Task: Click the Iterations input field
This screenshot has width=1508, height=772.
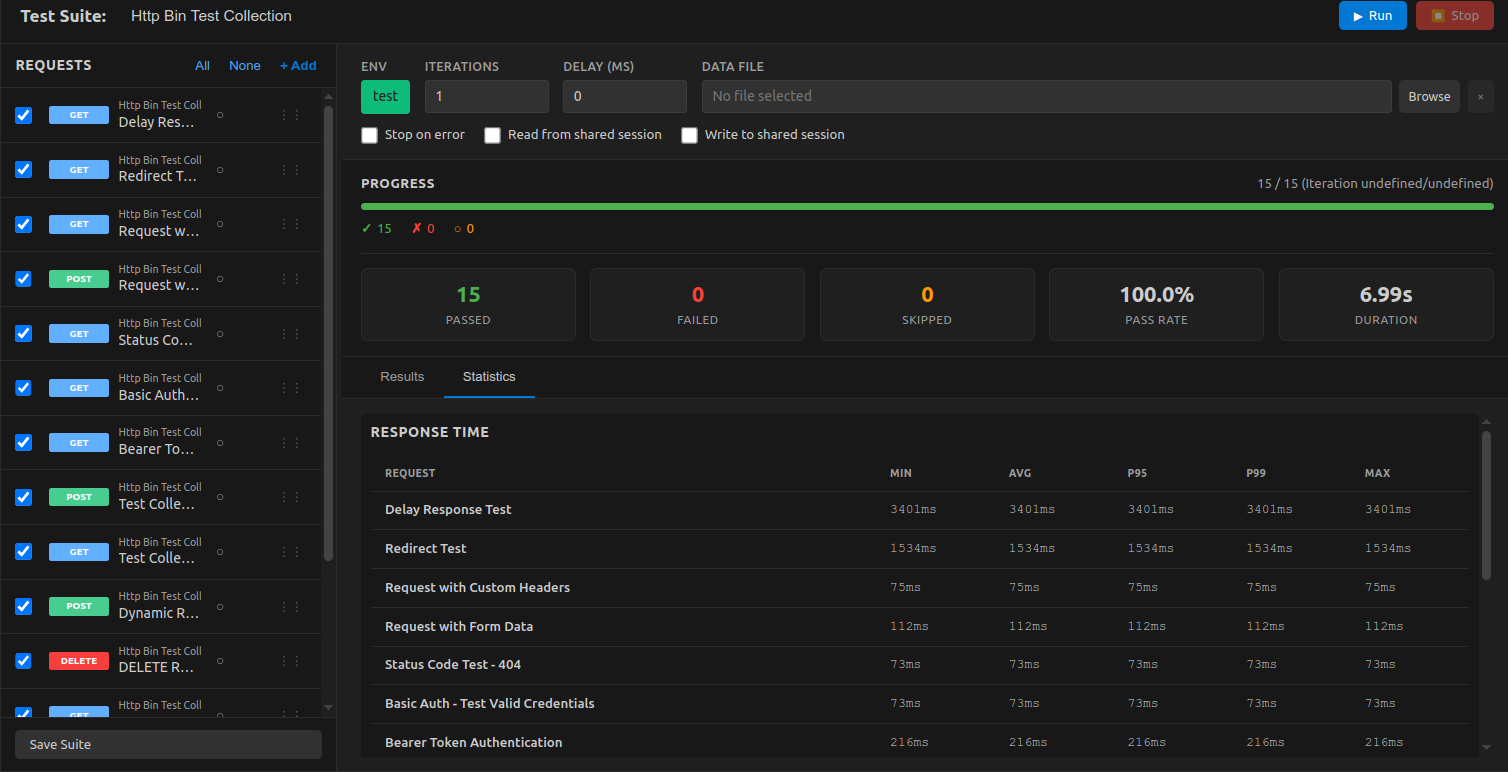Action: coord(487,96)
